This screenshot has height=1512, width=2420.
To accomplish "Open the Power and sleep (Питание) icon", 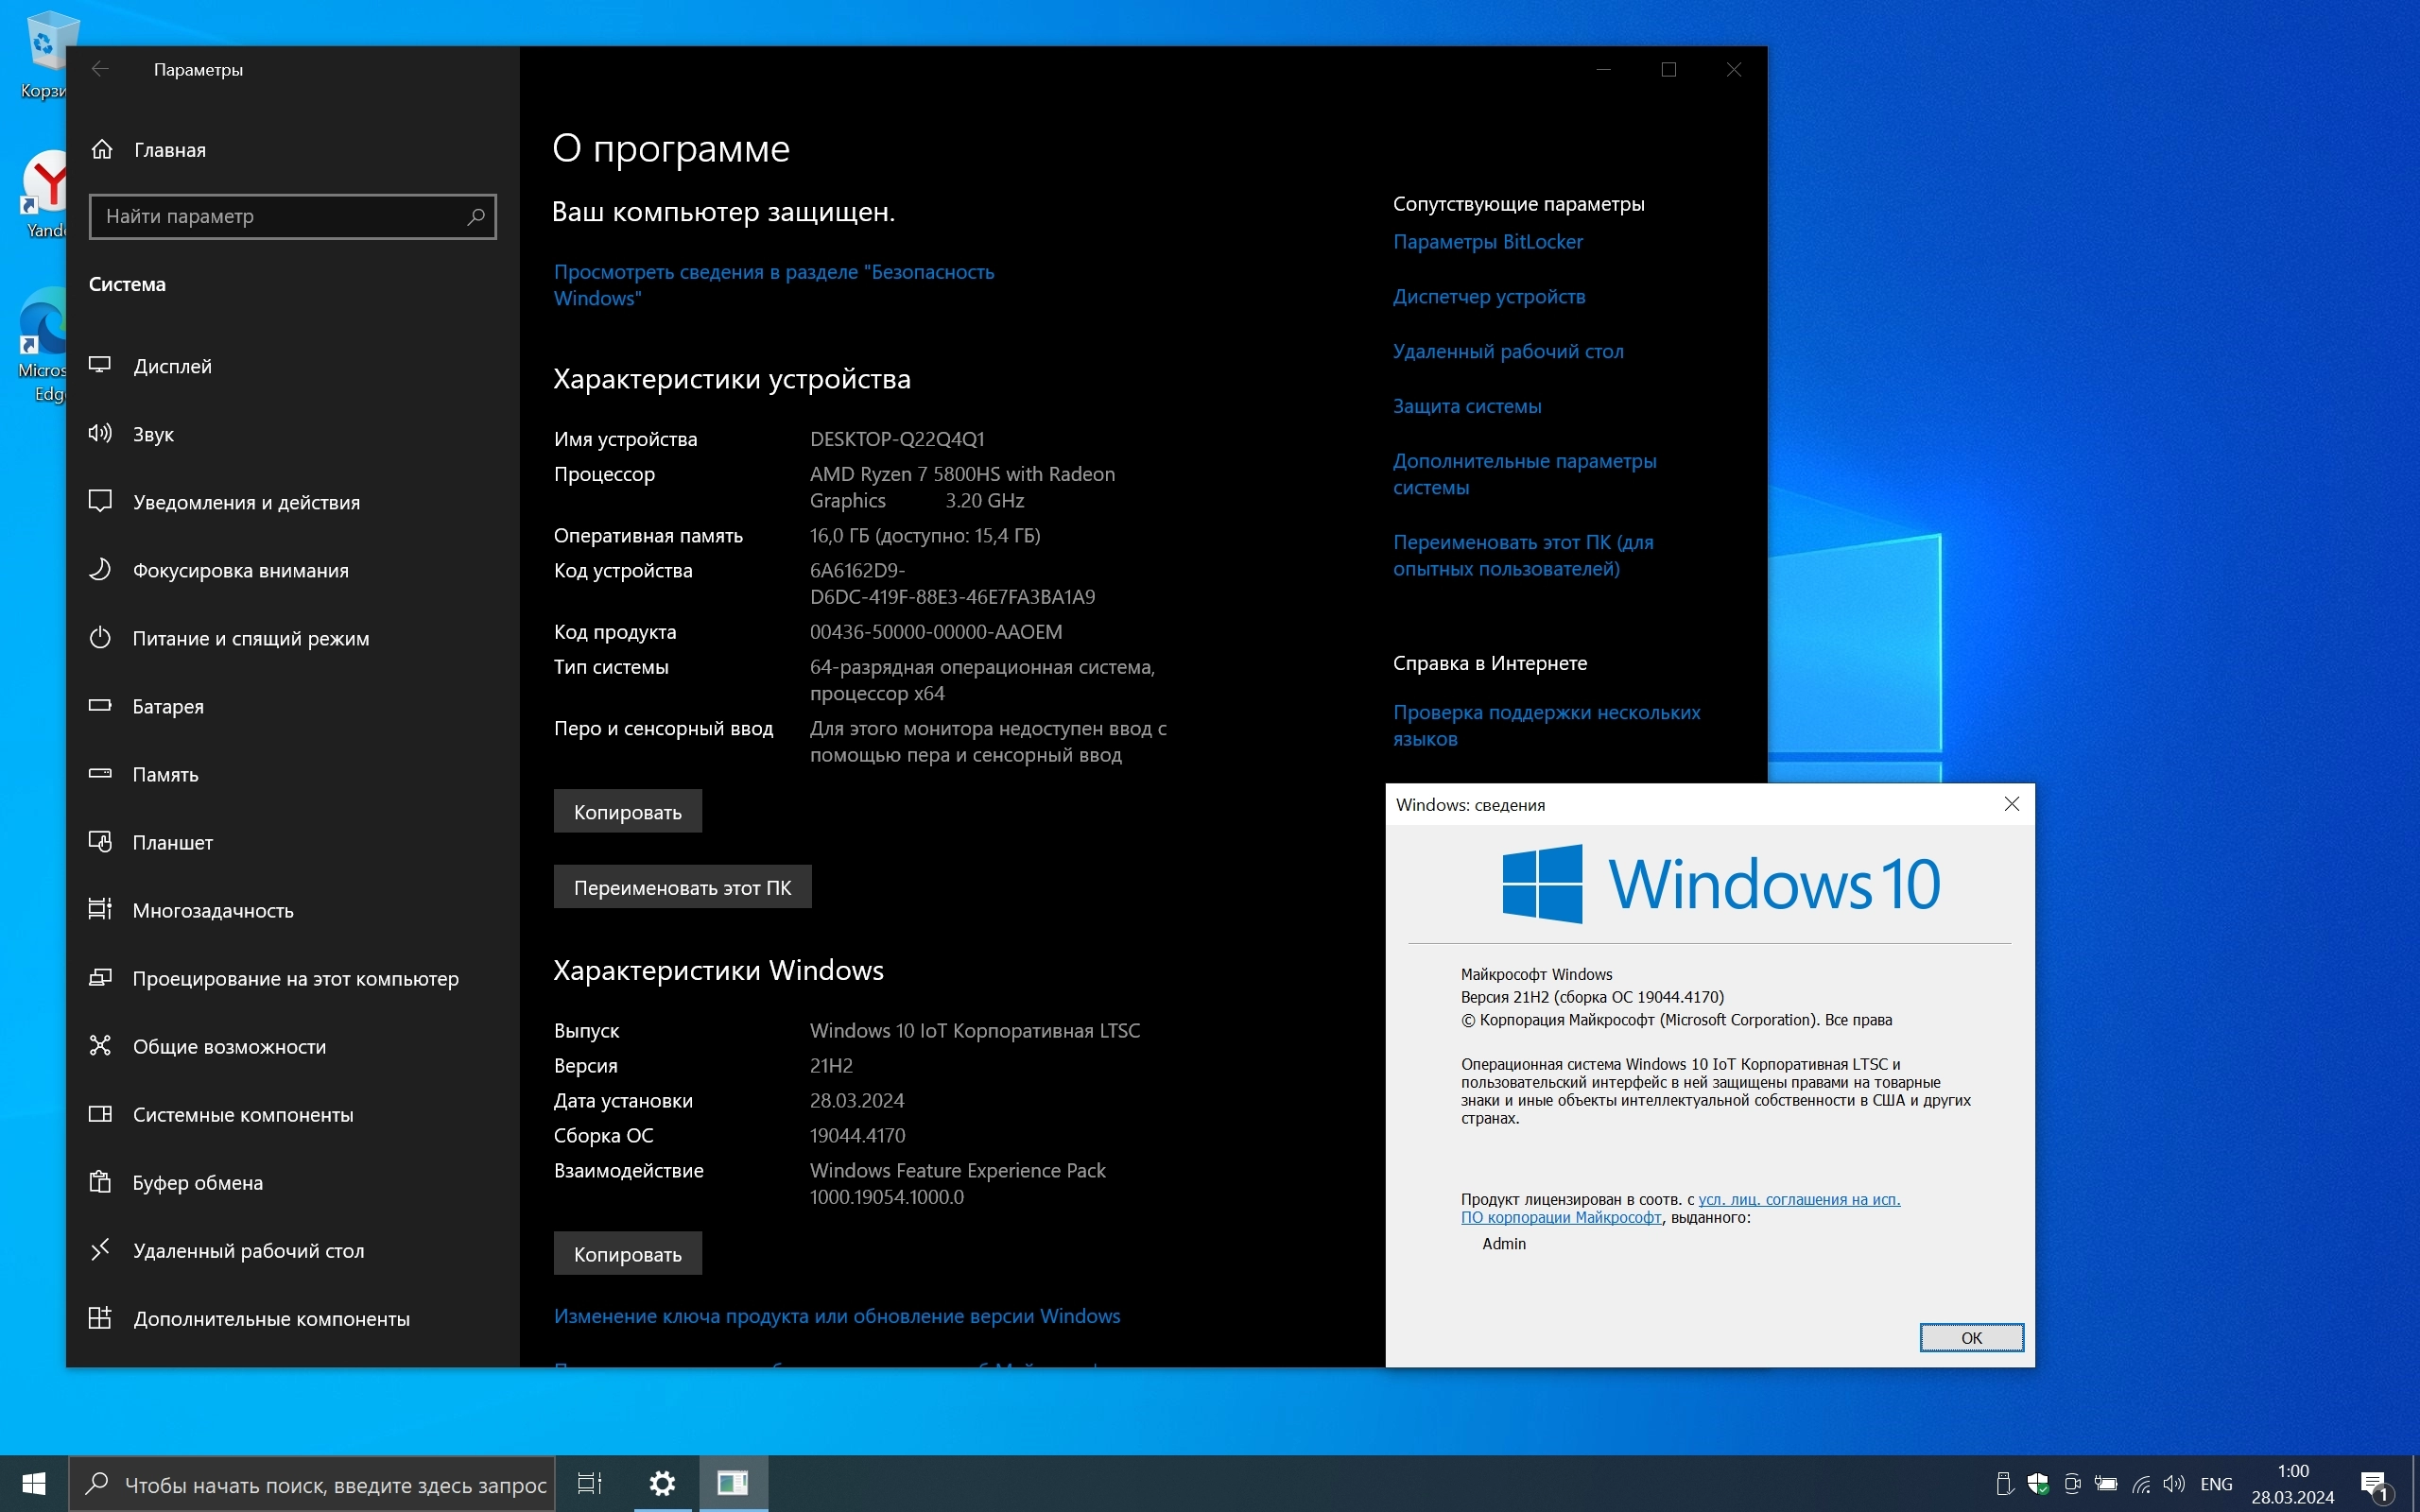I will (100, 637).
